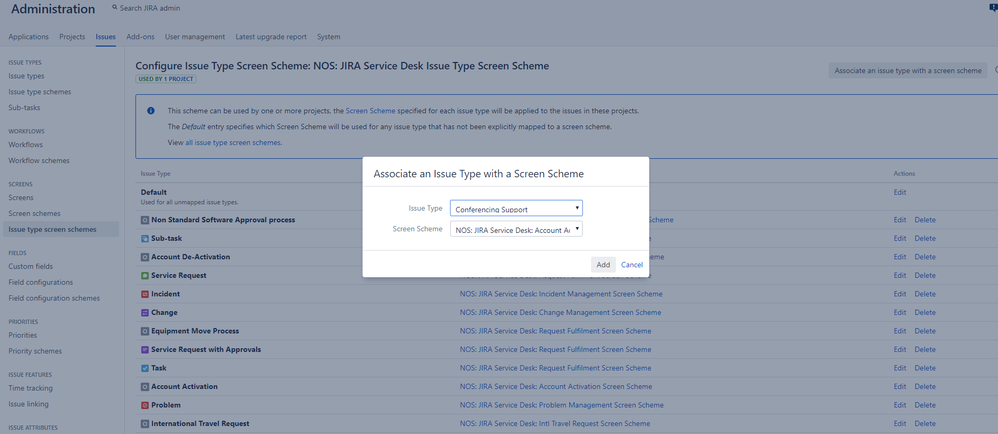Screen dimensions: 998x434
Task: Open the Projects tab
Action: tap(72, 37)
